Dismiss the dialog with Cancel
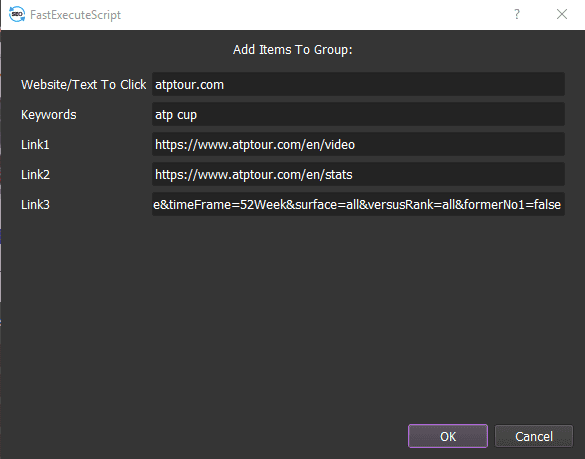 click(534, 436)
